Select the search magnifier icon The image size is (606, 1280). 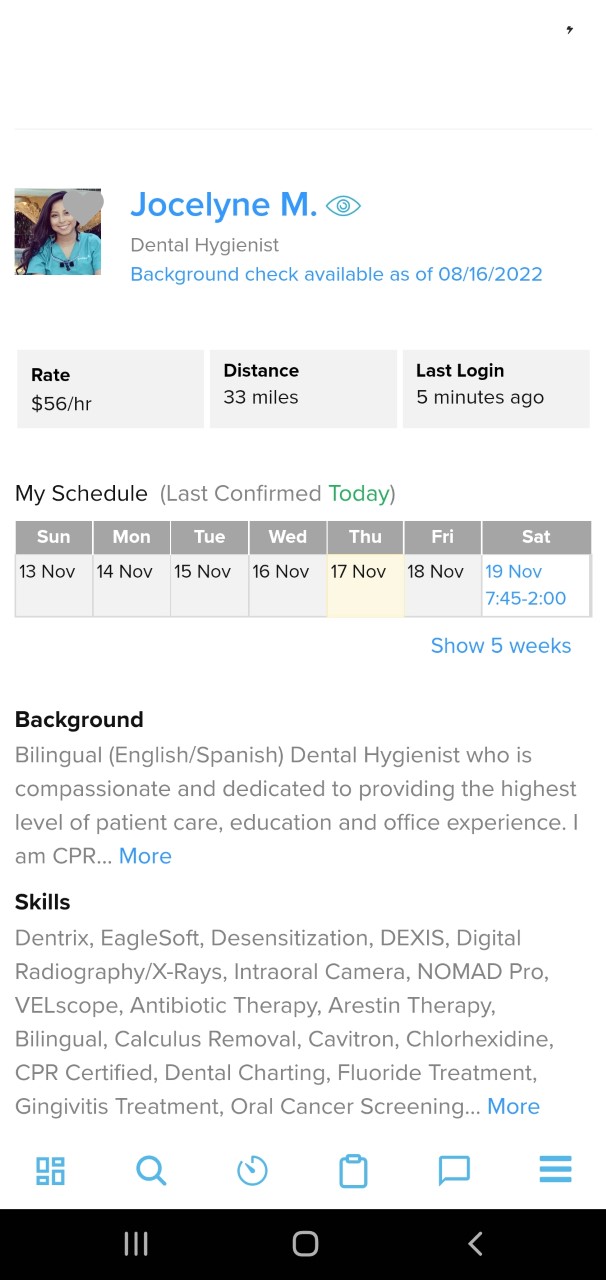(150, 1170)
